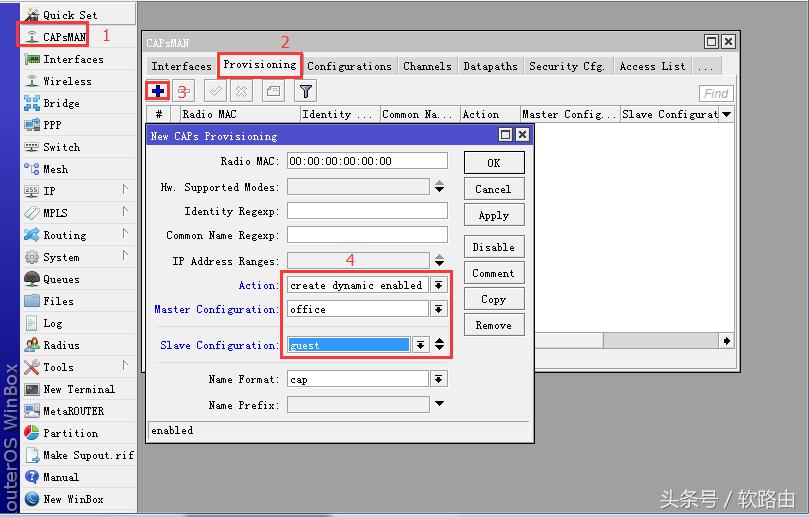Open the Log window
This screenshot has height=517, width=809.
(78, 323)
